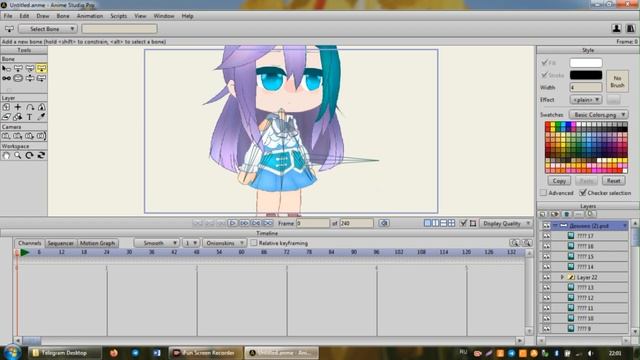The image size is (640, 360).
Task: Select the Shear Layer tool
Action: tap(6, 117)
